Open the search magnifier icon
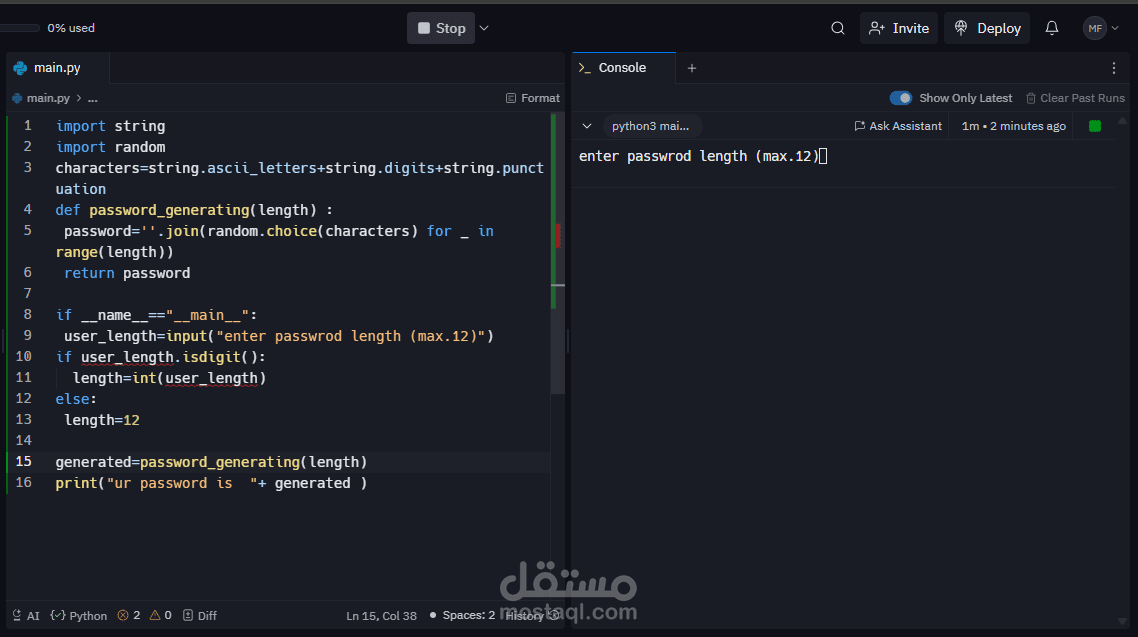 click(838, 28)
